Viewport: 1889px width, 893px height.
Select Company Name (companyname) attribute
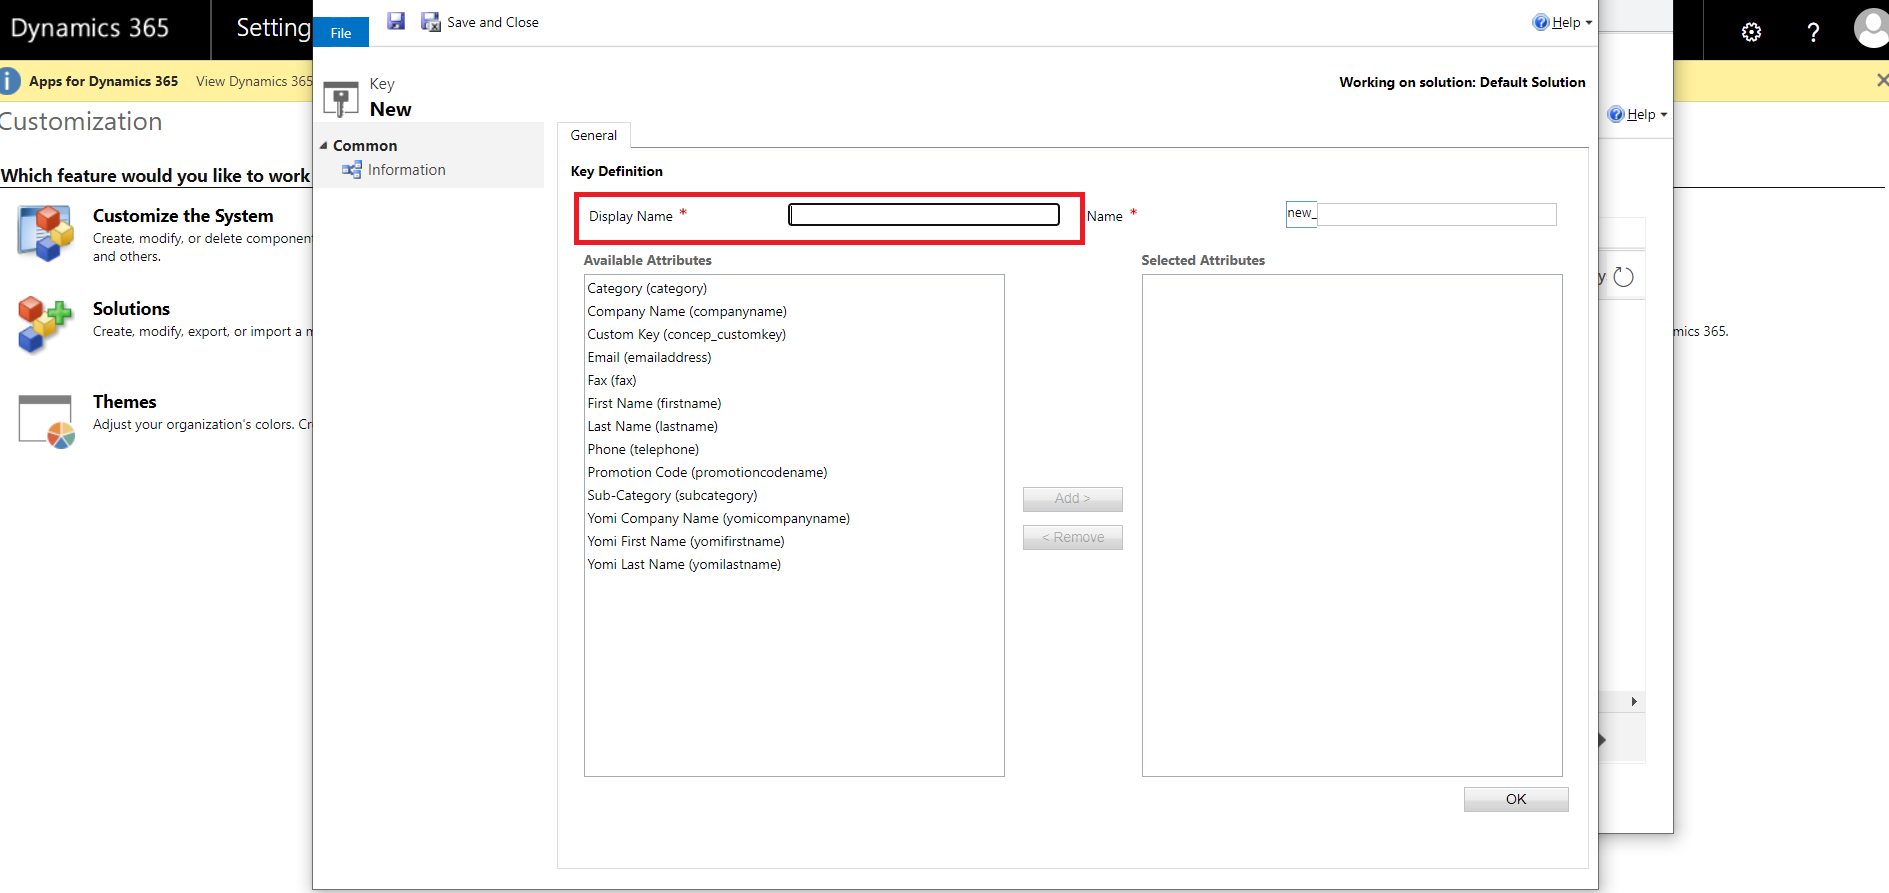[687, 311]
